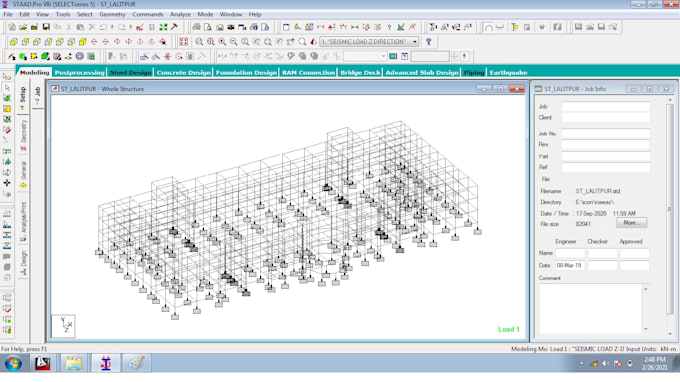
Task: Click the cyan screen icon beside dropdown
Action: point(393,56)
